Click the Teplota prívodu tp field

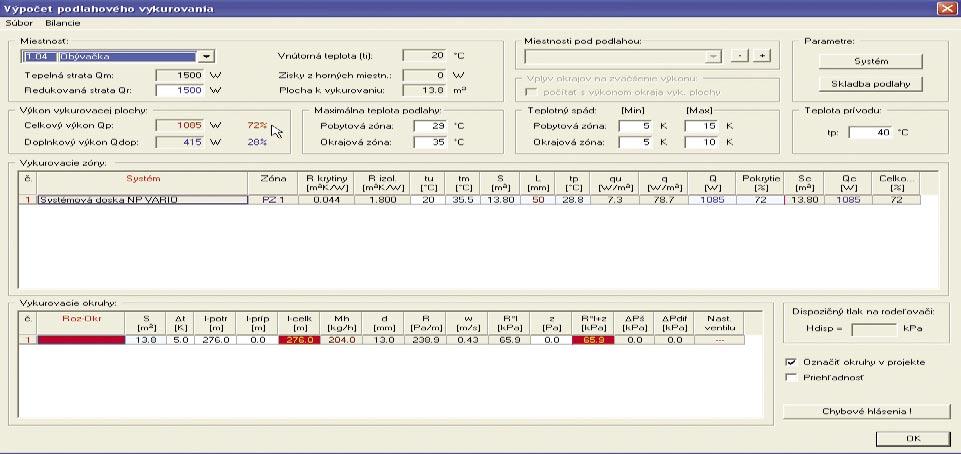pyautogui.click(x=870, y=132)
